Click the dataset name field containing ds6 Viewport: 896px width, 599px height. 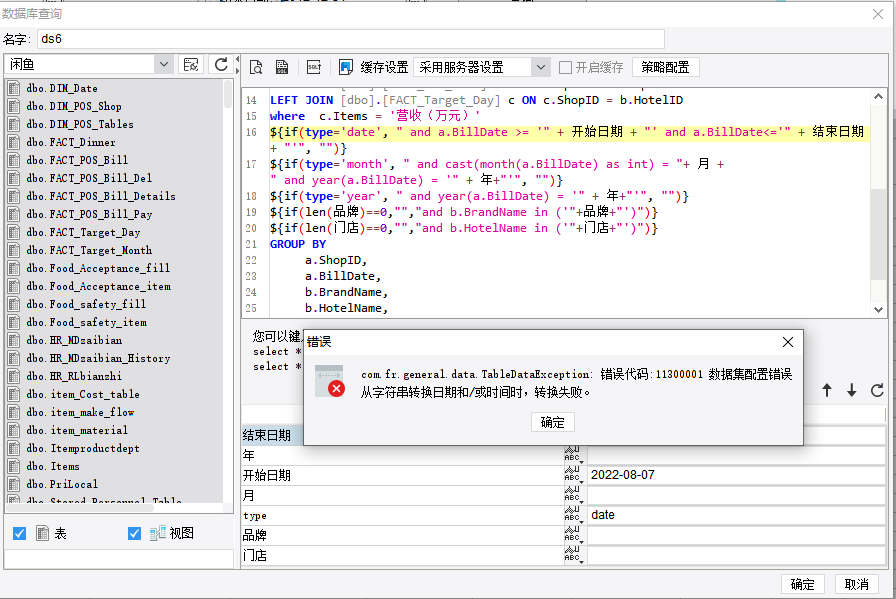point(460,40)
